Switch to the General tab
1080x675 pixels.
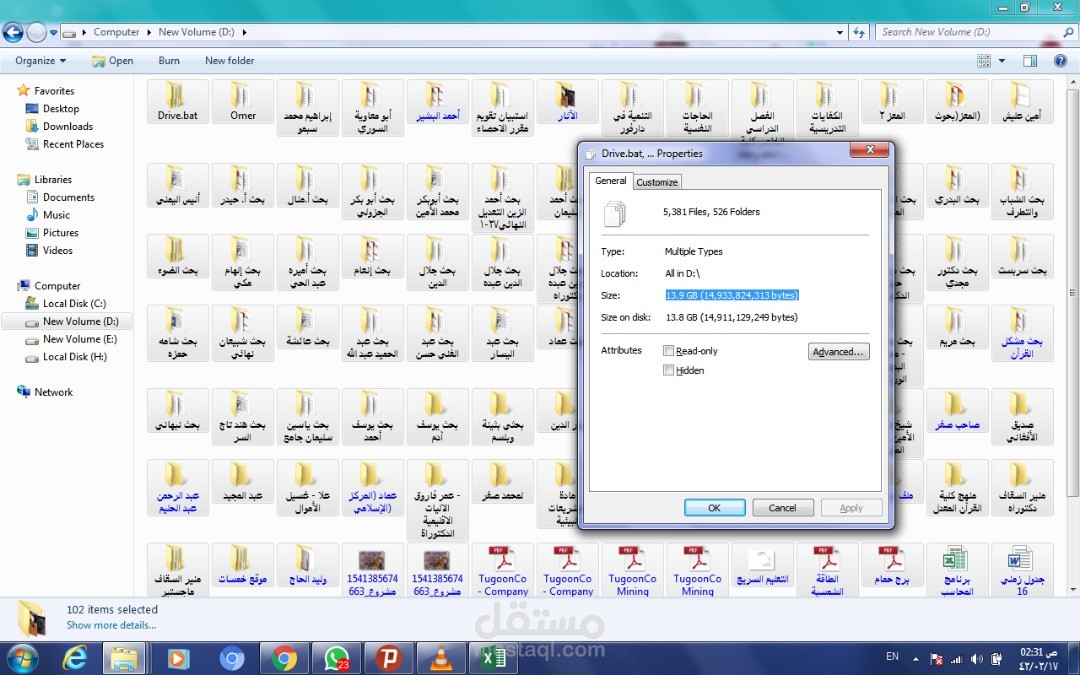tap(610, 180)
